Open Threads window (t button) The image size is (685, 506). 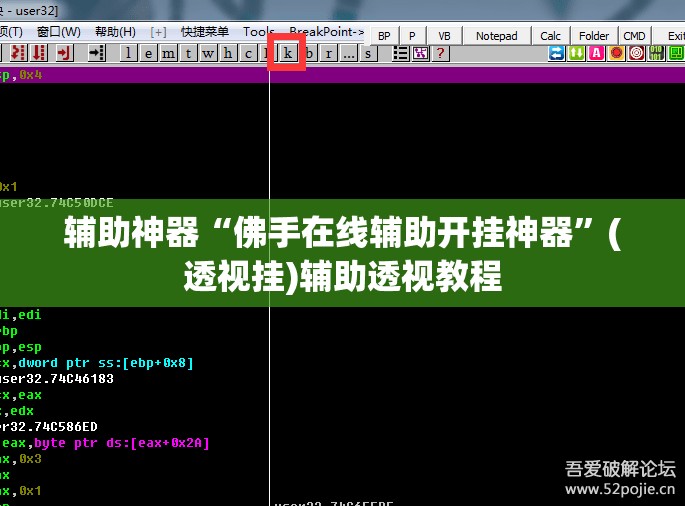(188, 53)
